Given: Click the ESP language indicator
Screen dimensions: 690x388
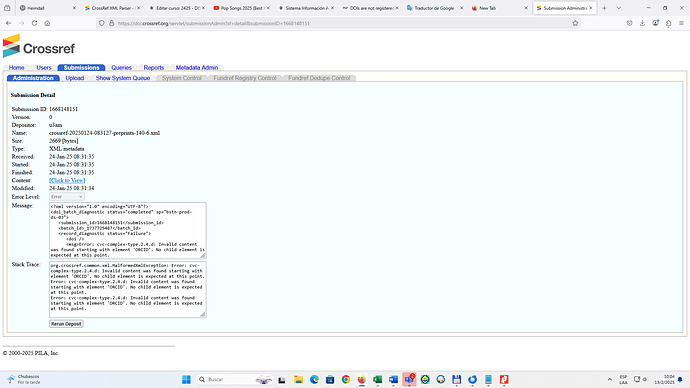Looking at the screenshot, I should pos(623,379).
